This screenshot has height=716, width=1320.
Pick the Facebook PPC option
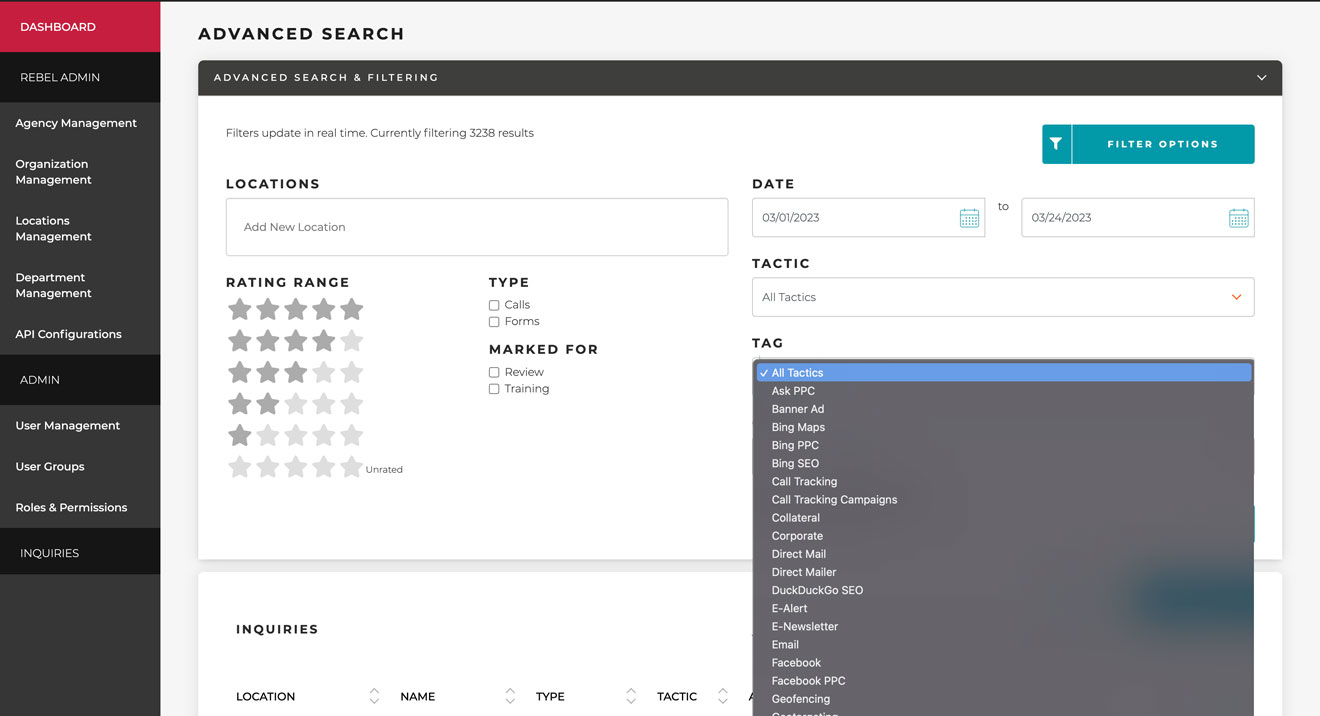[x=1004, y=680]
